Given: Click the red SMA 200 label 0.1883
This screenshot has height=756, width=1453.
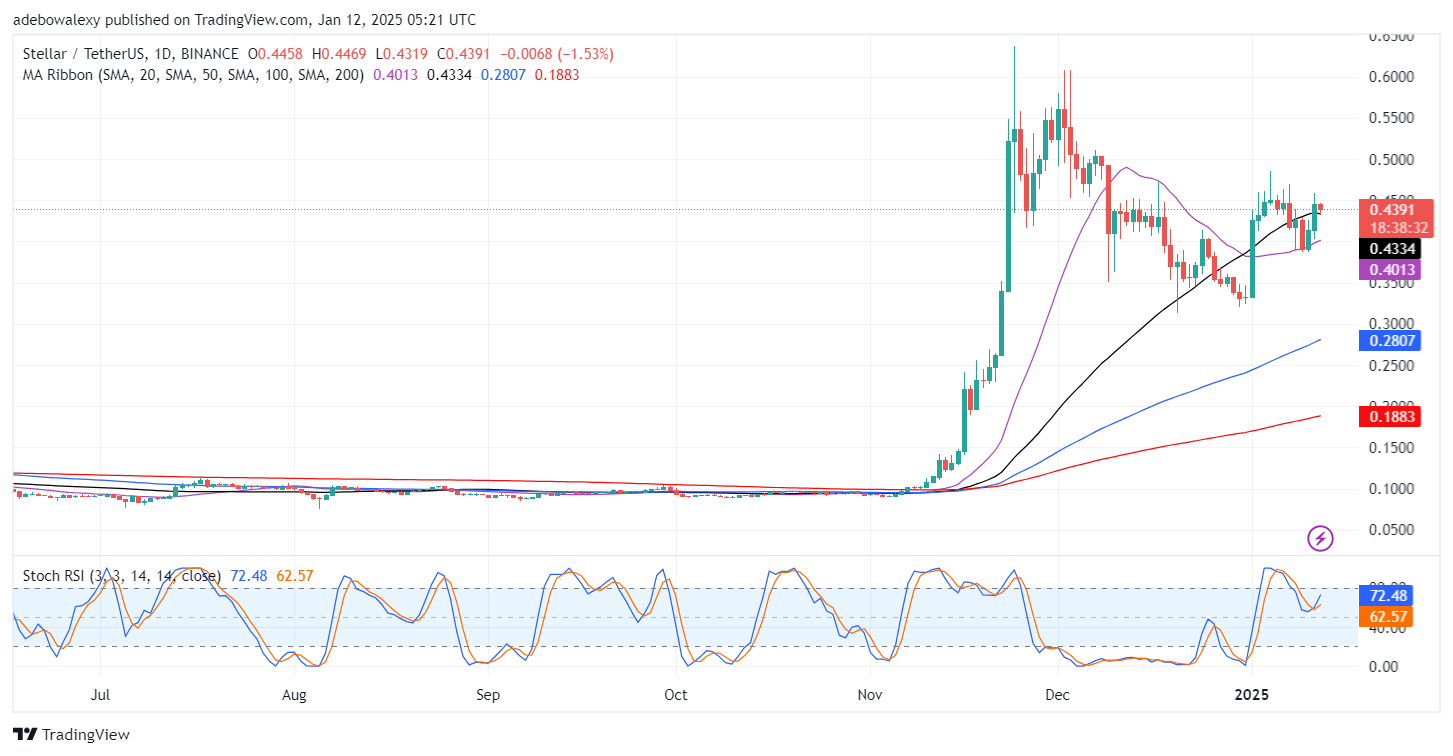Looking at the screenshot, I should pos(1389,416).
